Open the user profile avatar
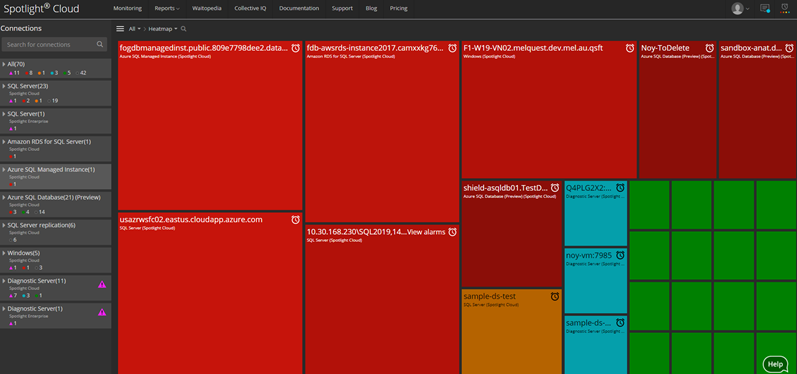The image size is (797, 374). [x=737, y=9]
